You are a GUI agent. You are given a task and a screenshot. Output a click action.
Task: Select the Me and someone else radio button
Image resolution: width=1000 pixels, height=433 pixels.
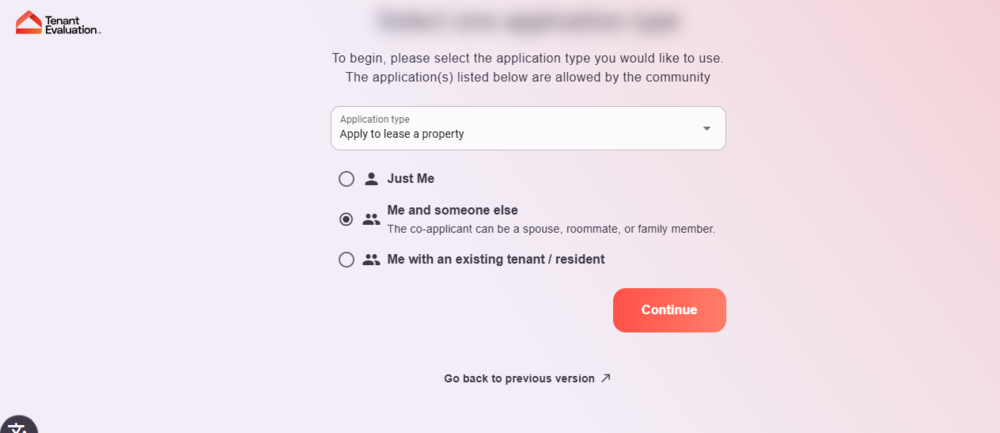point(346,219)
